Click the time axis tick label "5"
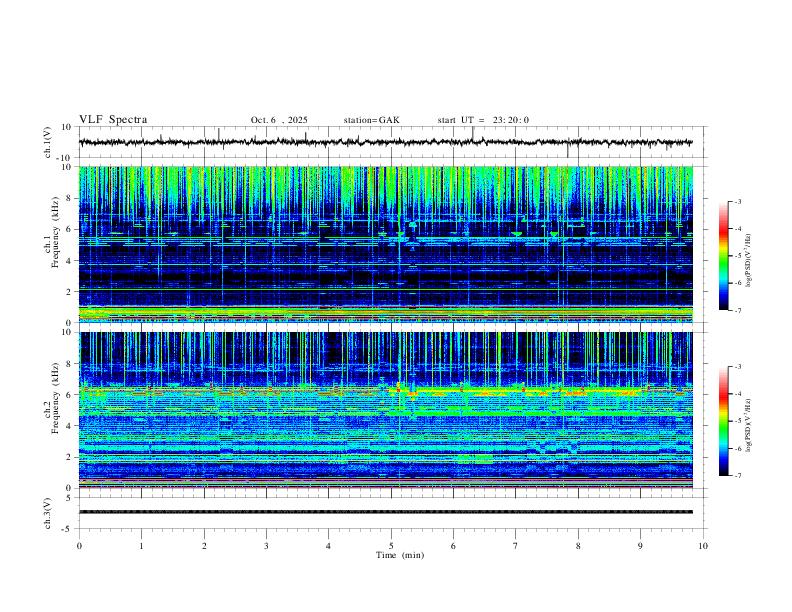Viewport: 792px width, 612px height. click(391, 546)
